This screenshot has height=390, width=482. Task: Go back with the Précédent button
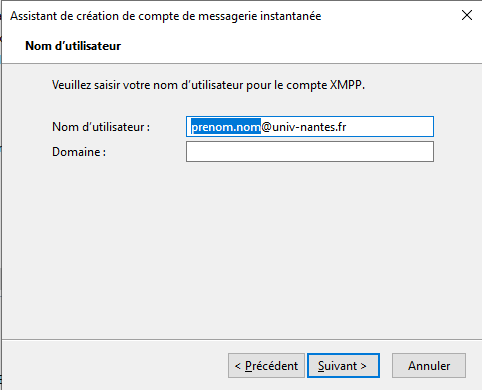266,366
